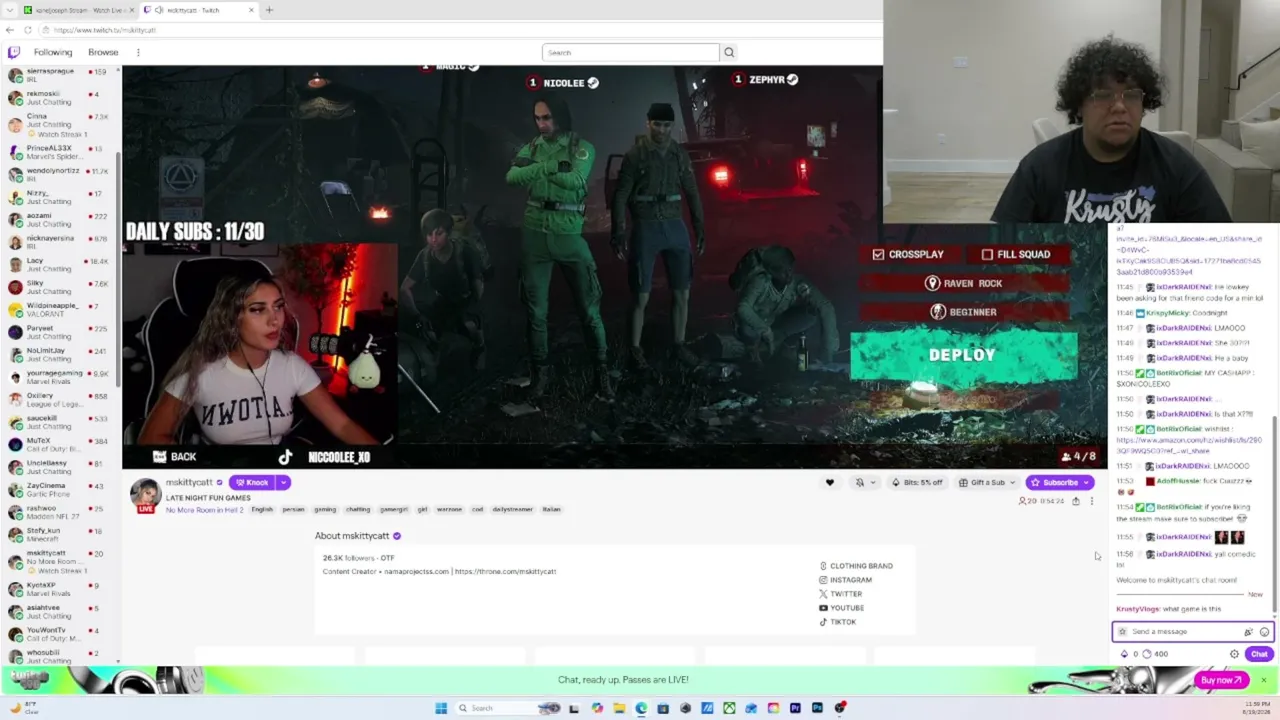Click the star icon in chat input

[x=1122, y=632]
